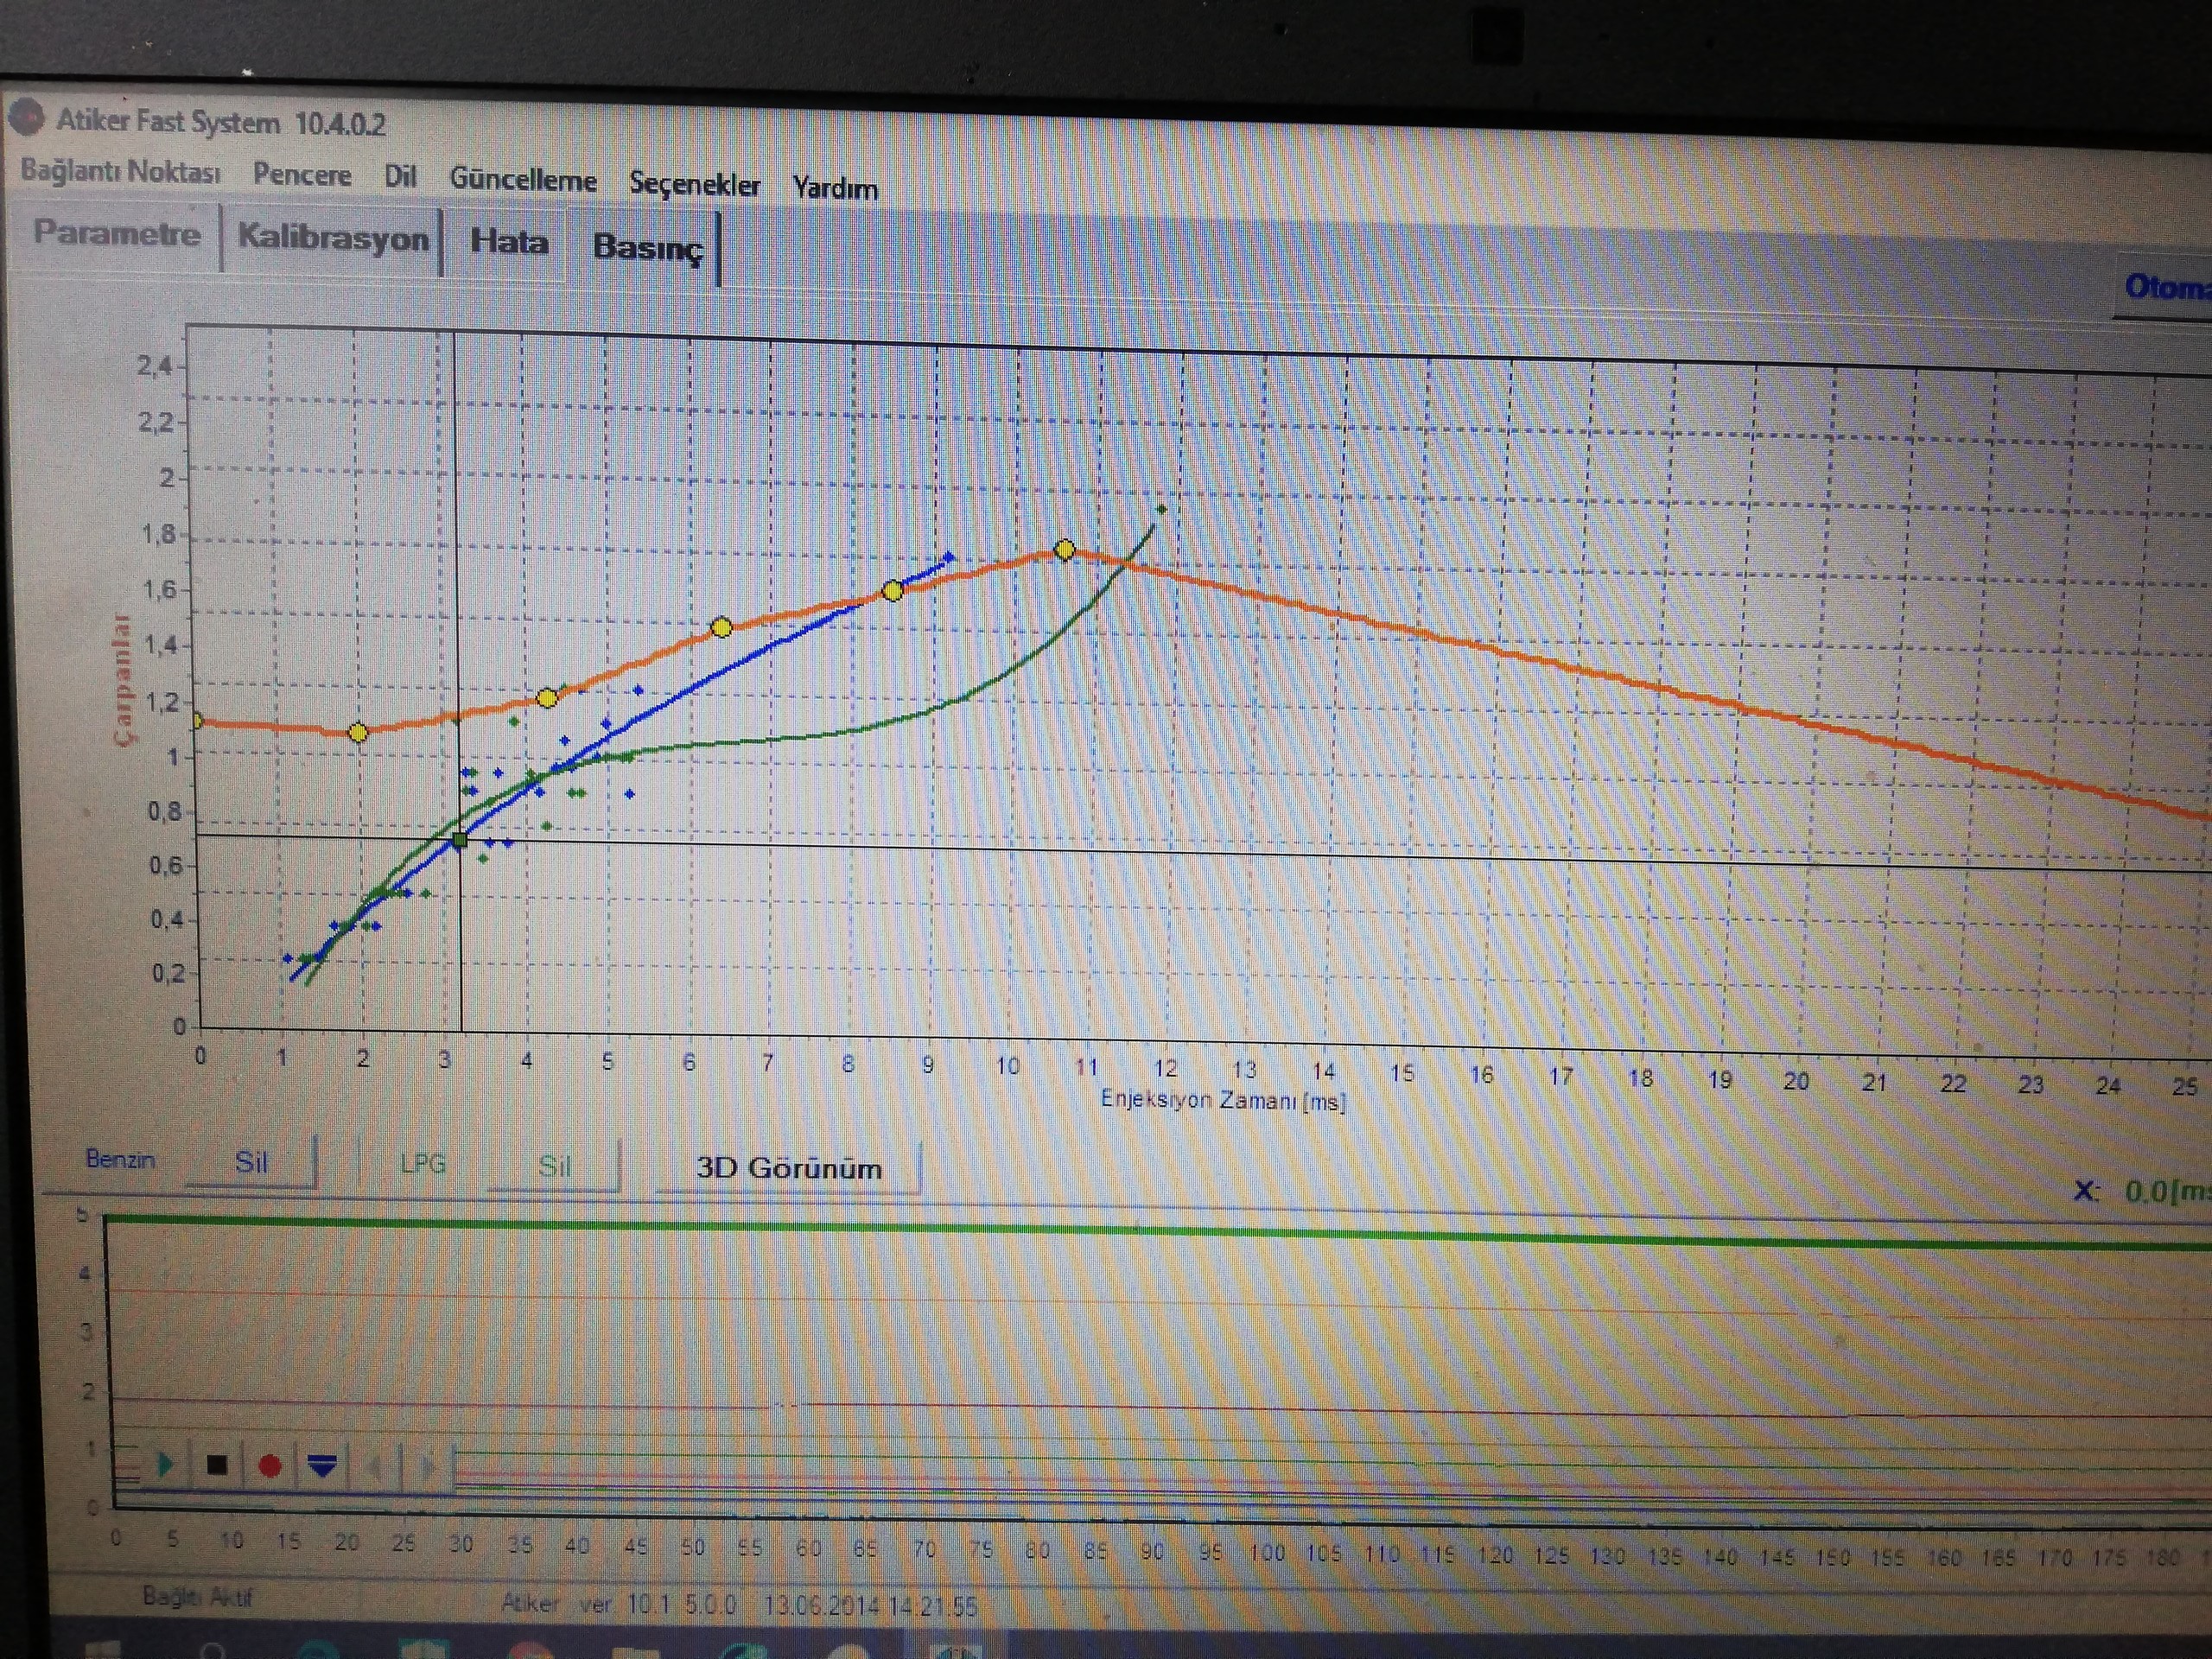
Task: Click the blue down-arrow save icon
Action: [322, 1467]
